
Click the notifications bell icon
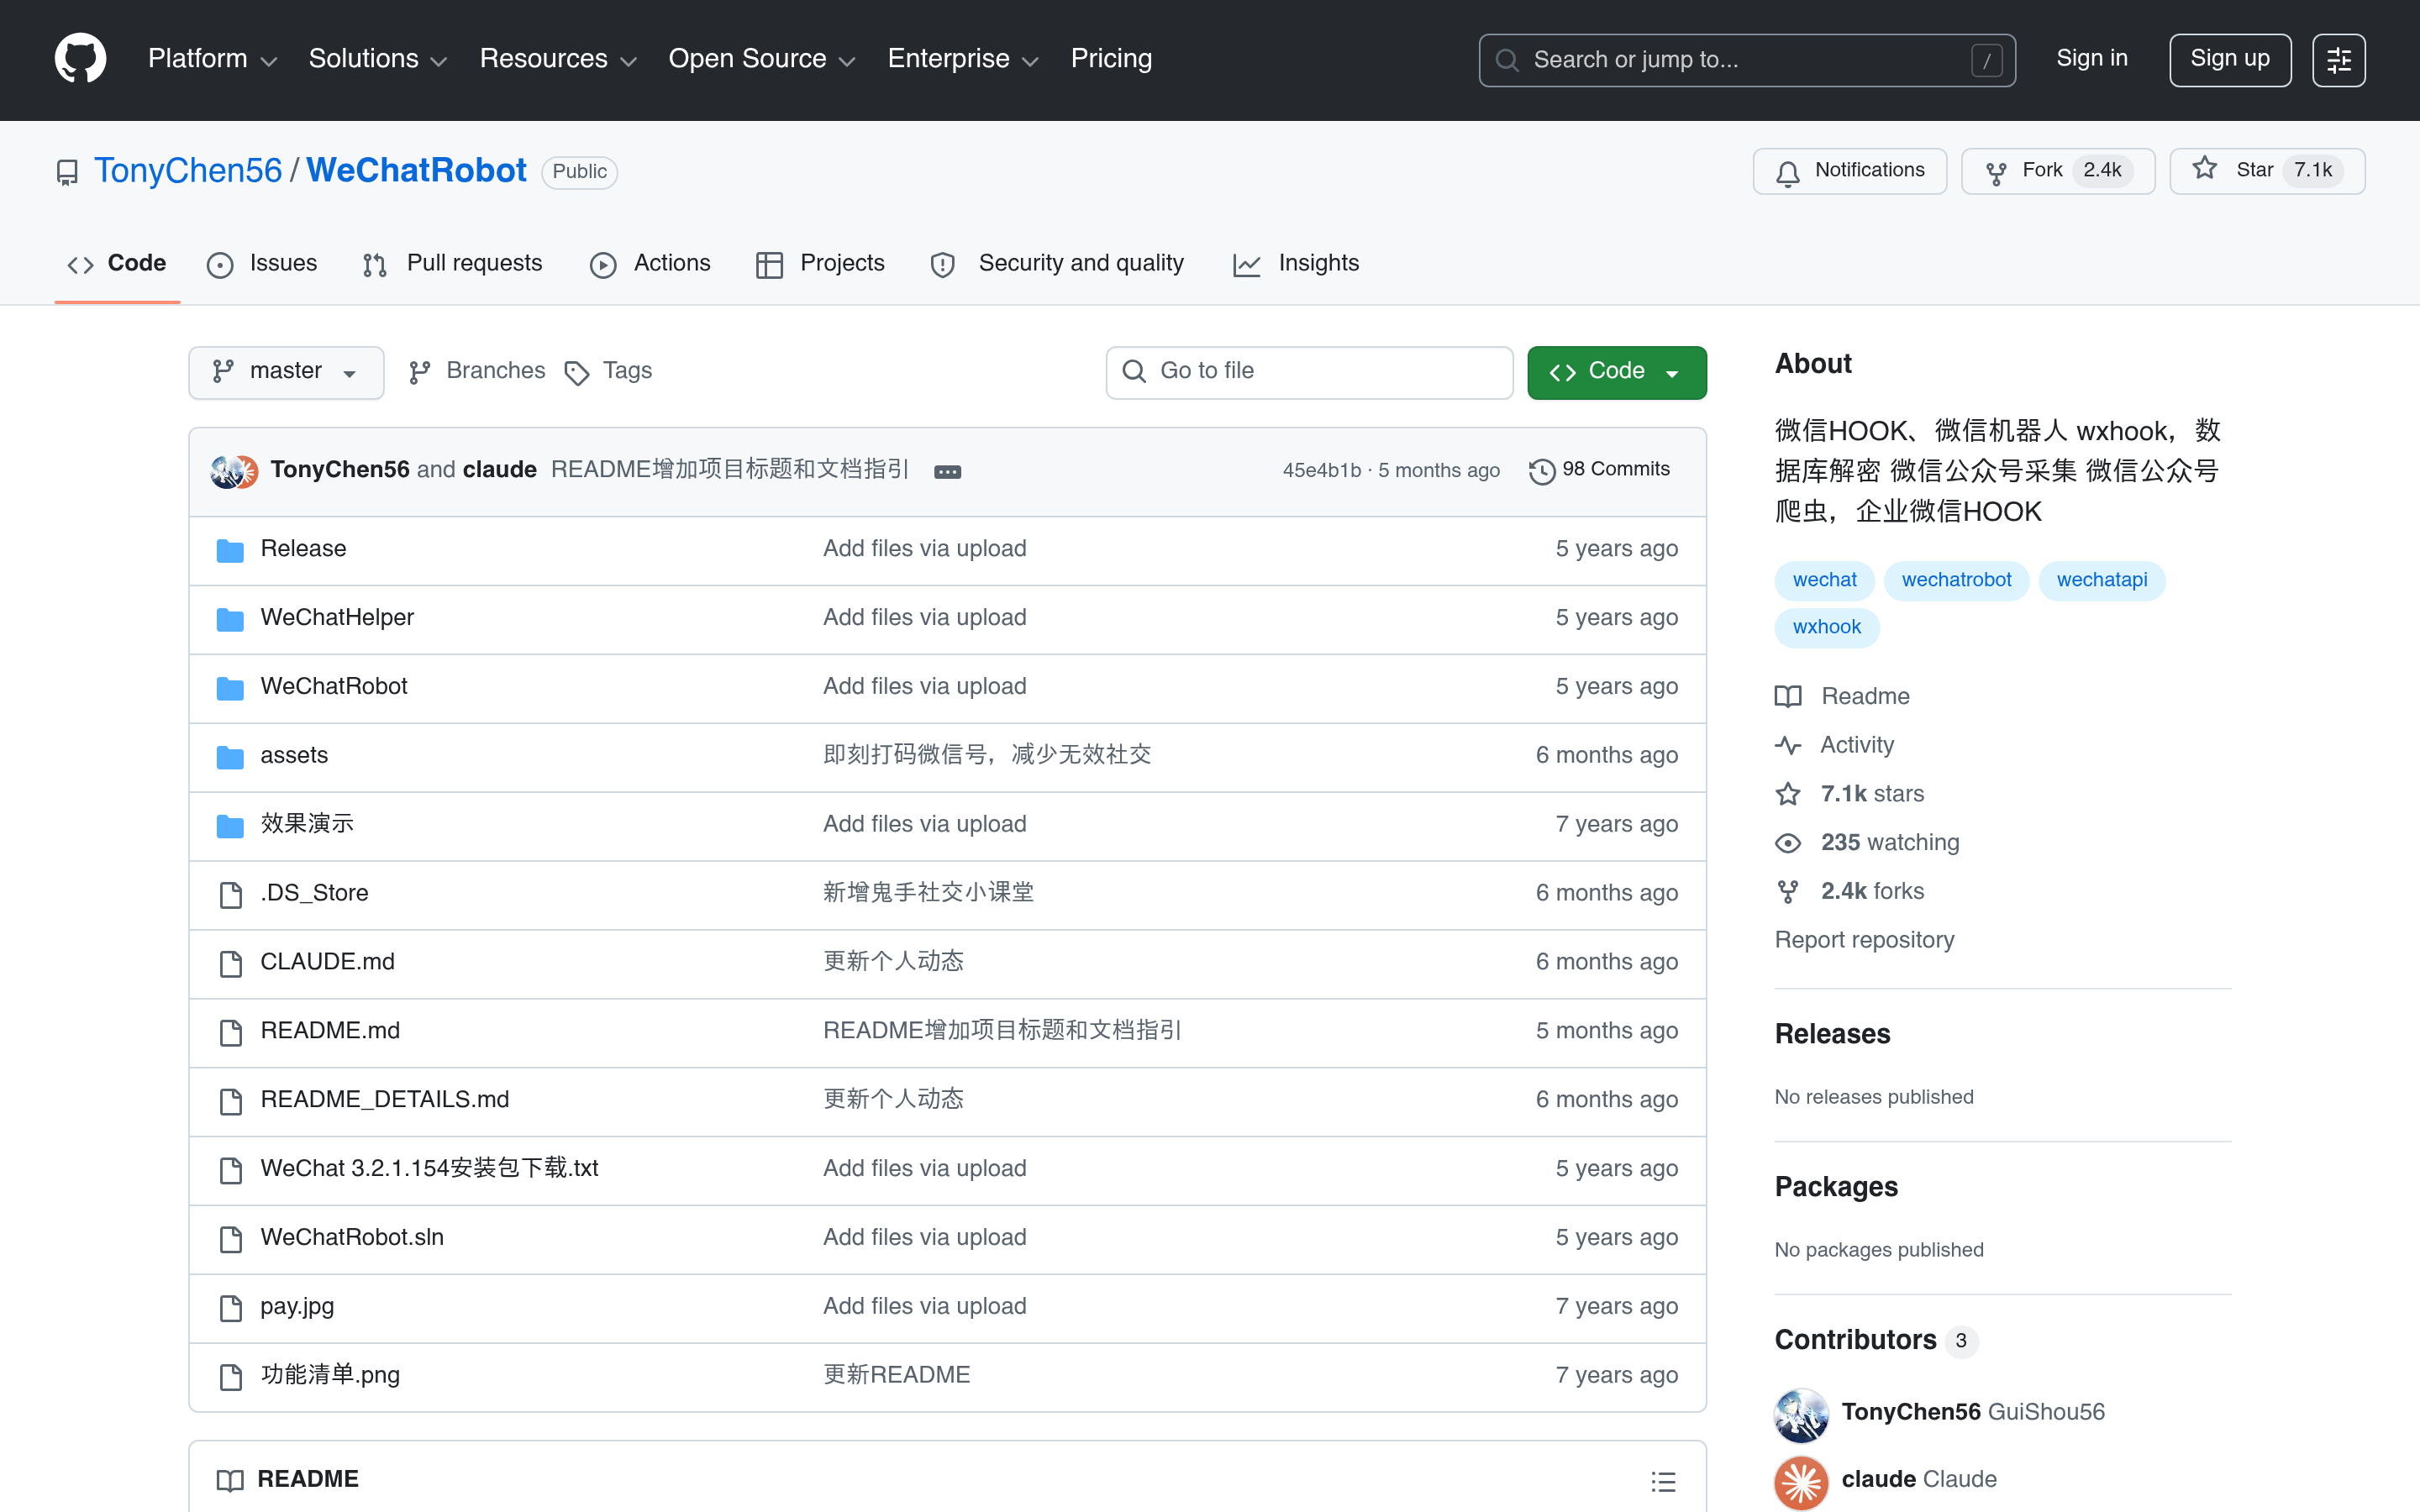[1787, 172]
